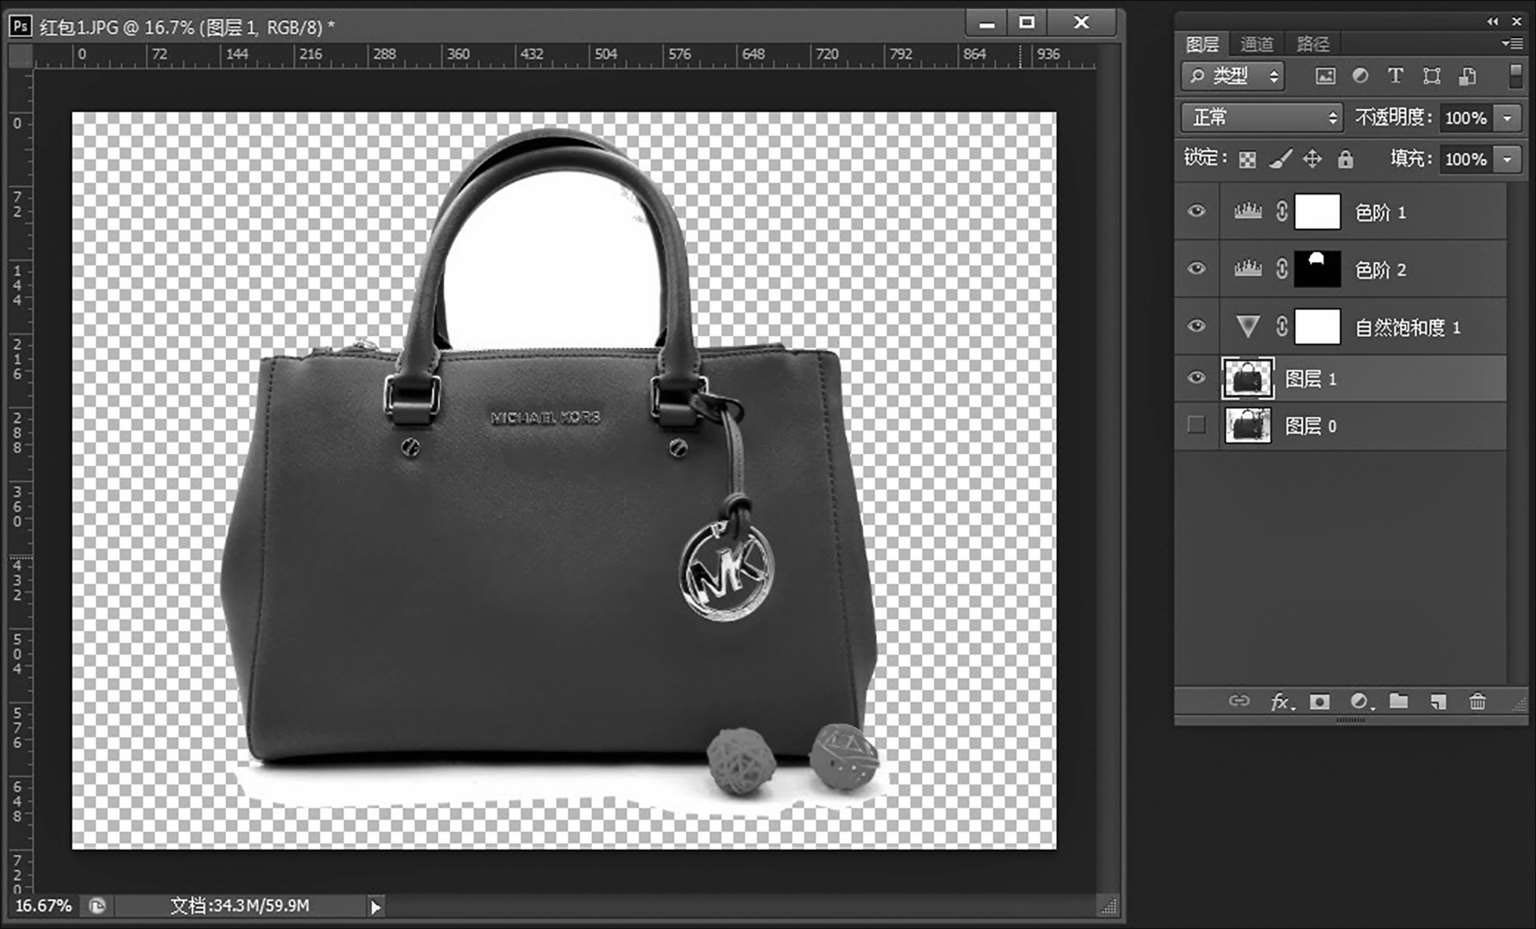This screenshot has width=1536, height=929.
Task: Click the 色阶 1 white mask thumbnail
Action: point(1317,211)
